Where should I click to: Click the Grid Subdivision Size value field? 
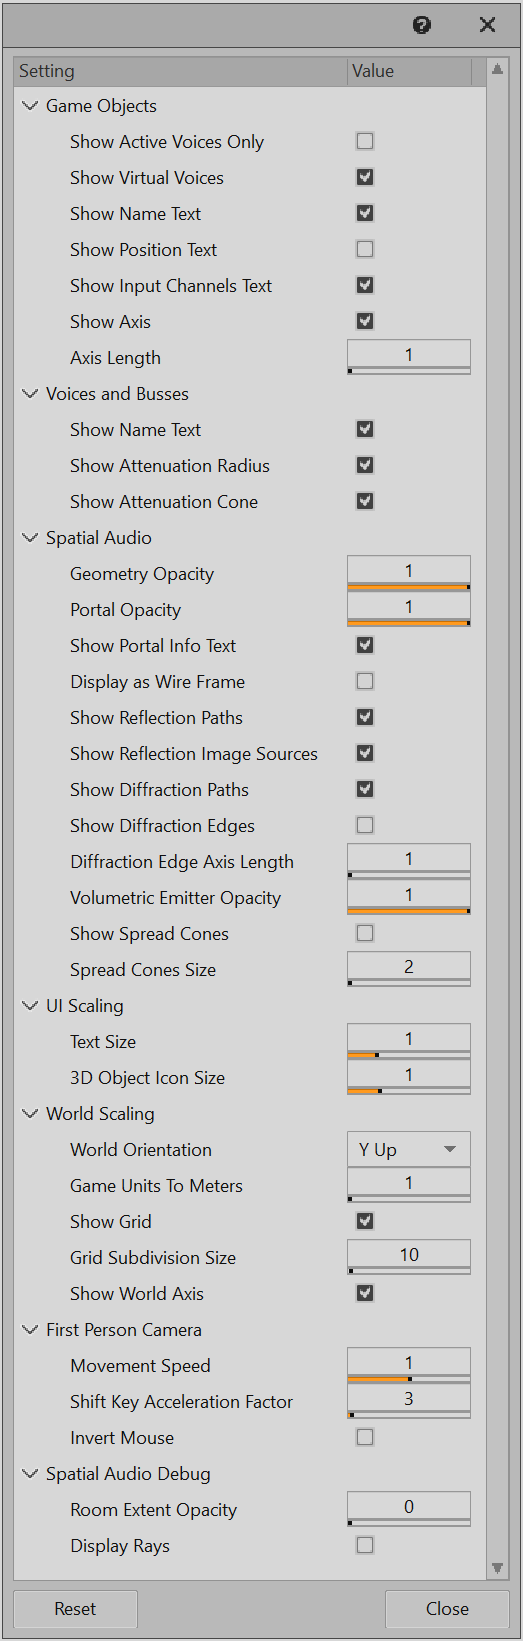click(408, 1254)
